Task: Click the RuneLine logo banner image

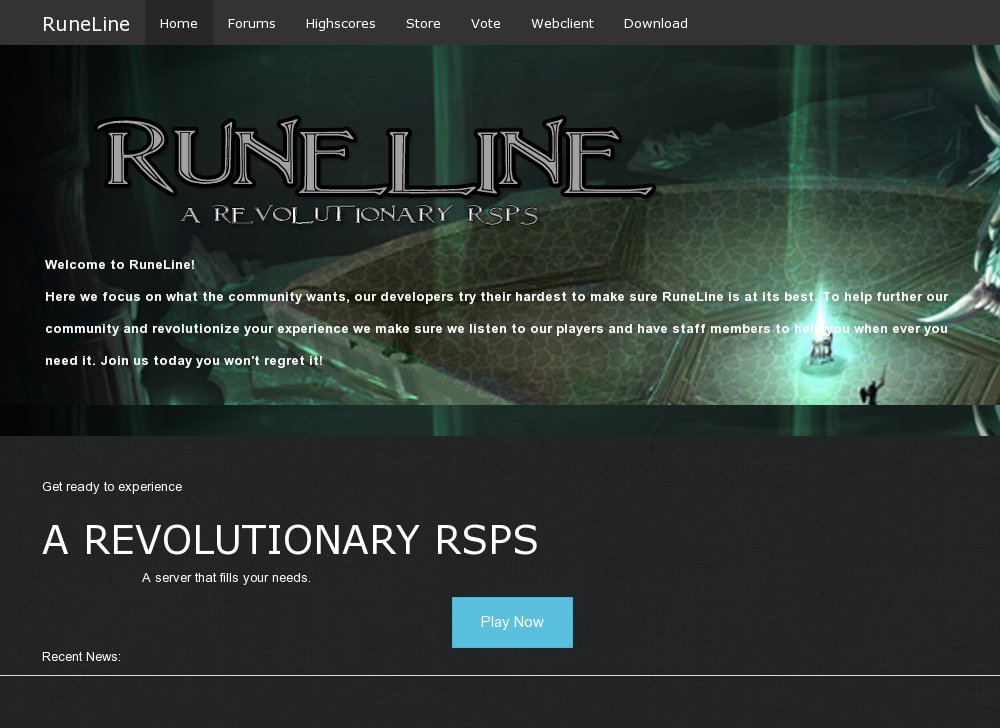Action: (375, 171)
